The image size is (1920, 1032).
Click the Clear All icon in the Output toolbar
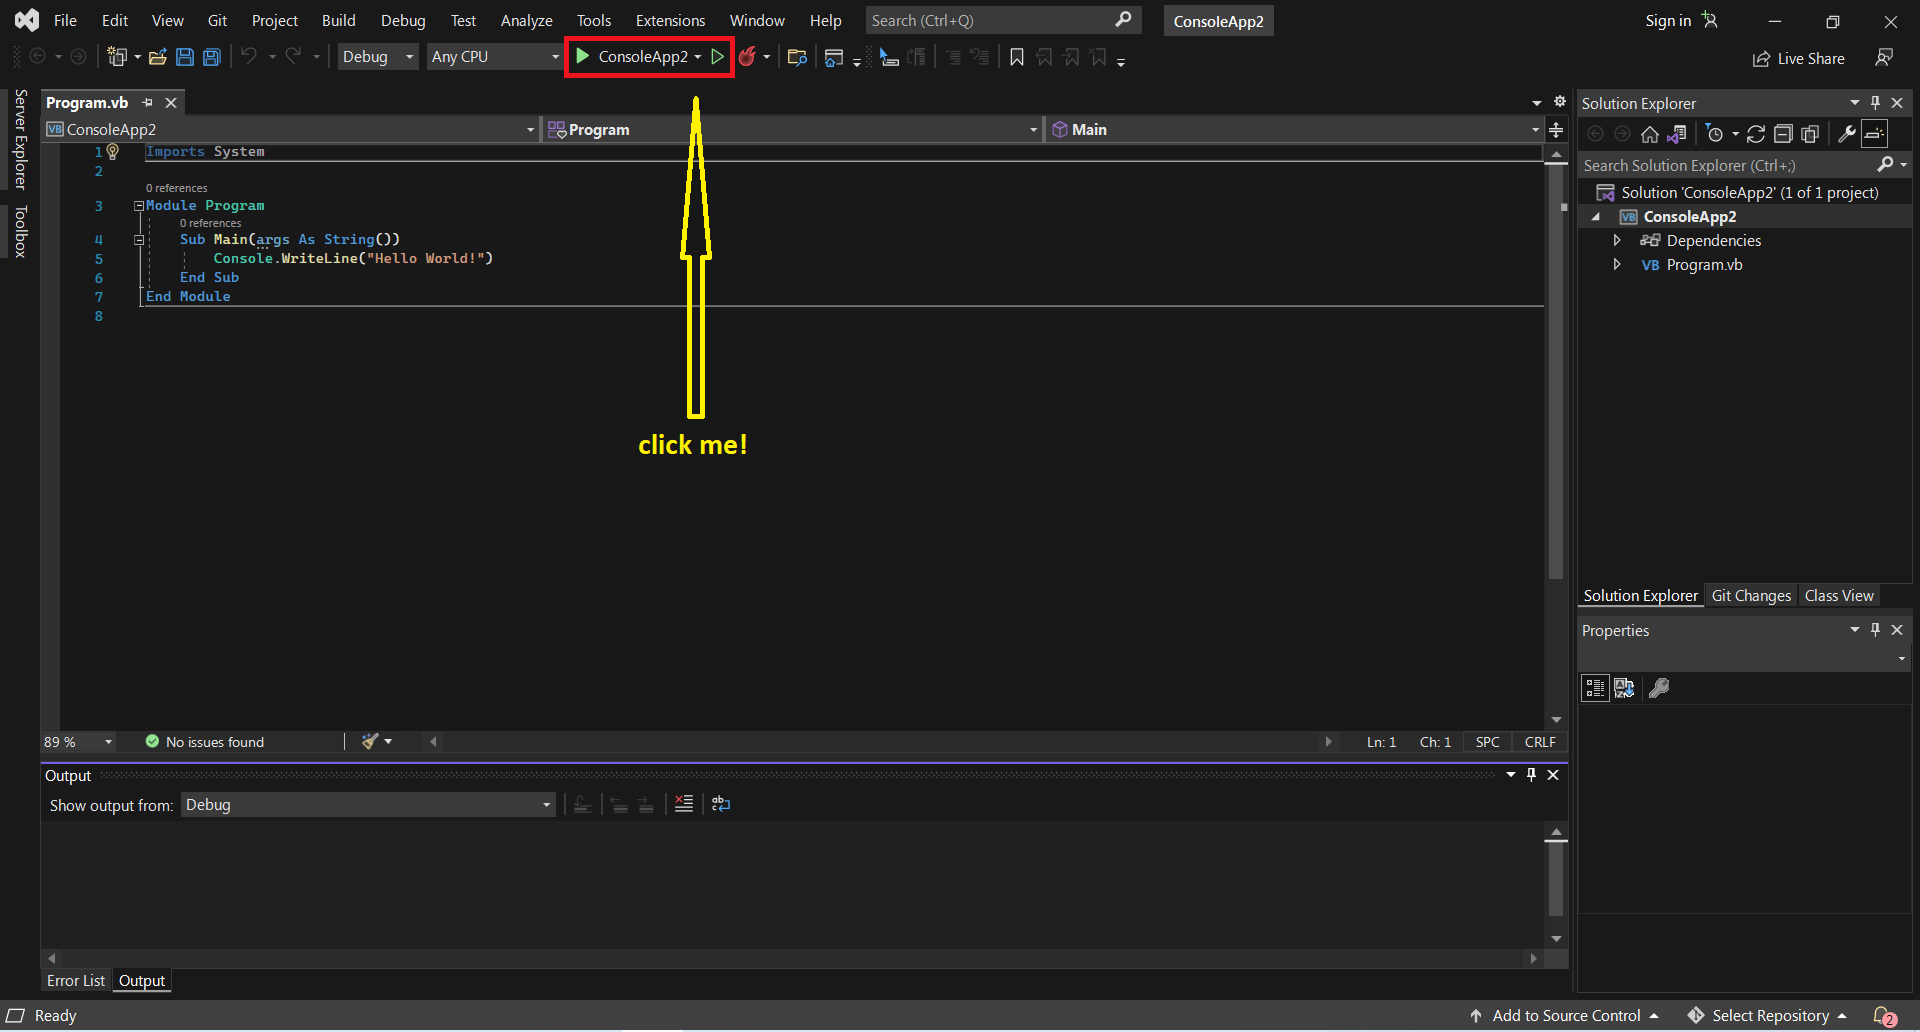684,804
